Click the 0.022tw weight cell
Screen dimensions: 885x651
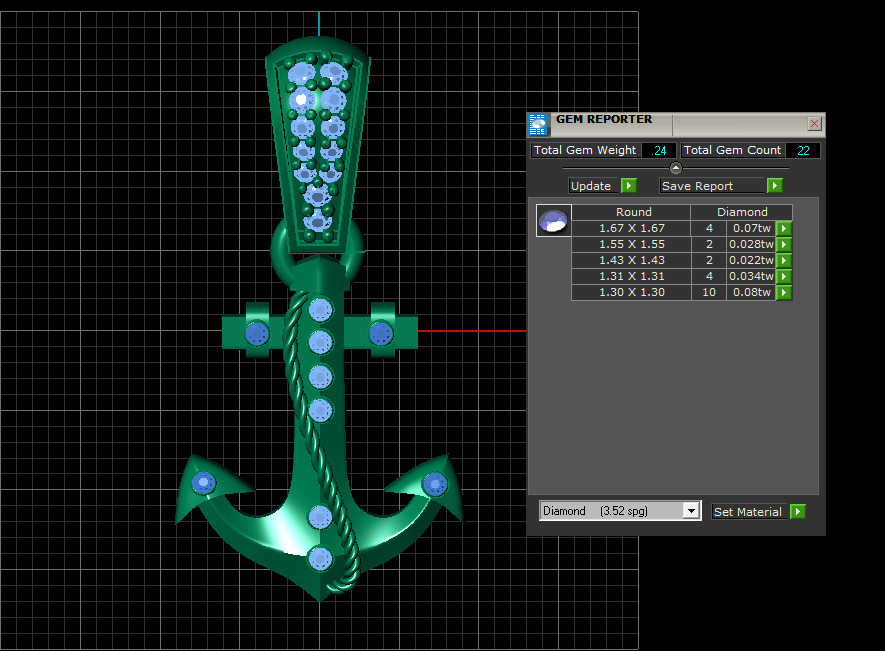point(751,260)
